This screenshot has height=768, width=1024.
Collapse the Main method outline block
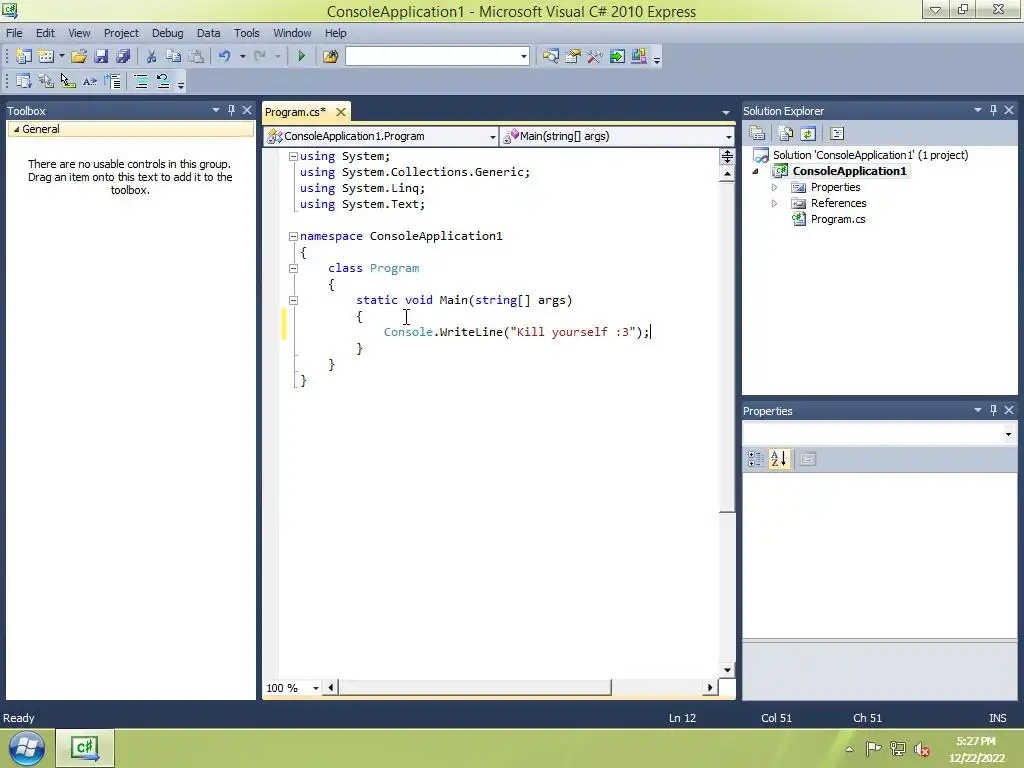(x=293, y=300)
